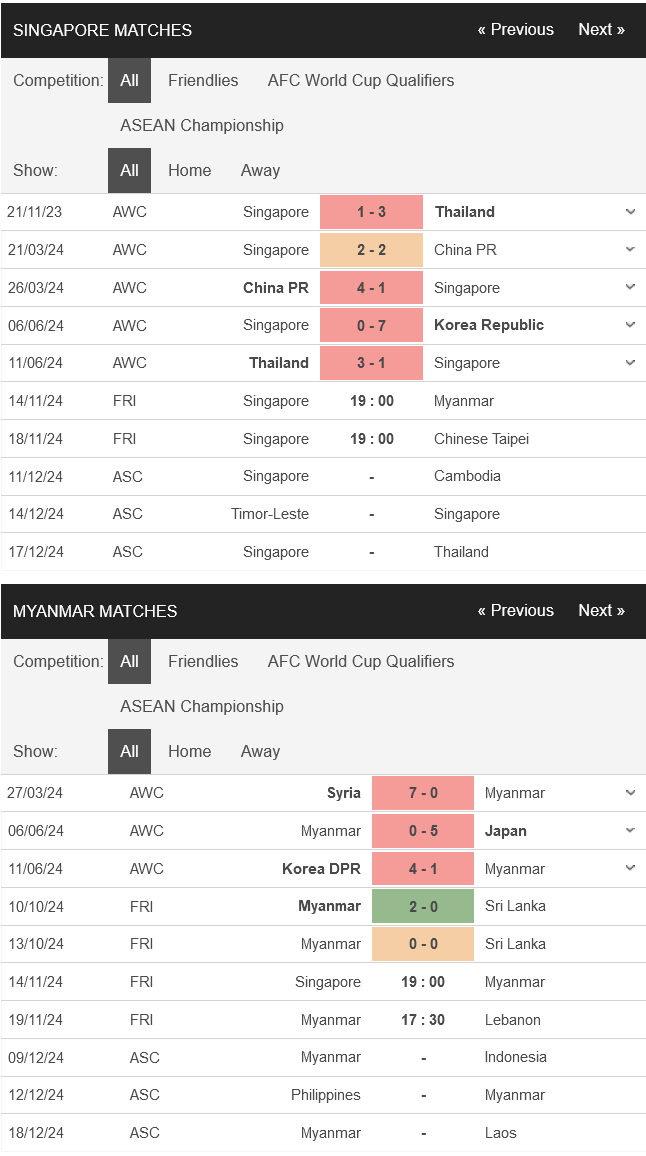Go to Next Myanmar matches page
Image resolution: width=646 pixels, height=1156 pixels.
point(601,610)
